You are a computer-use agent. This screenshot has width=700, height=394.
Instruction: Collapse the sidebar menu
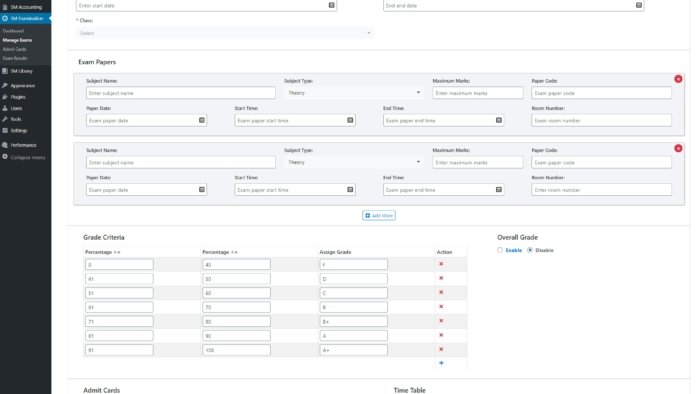(x=25, y=157)
